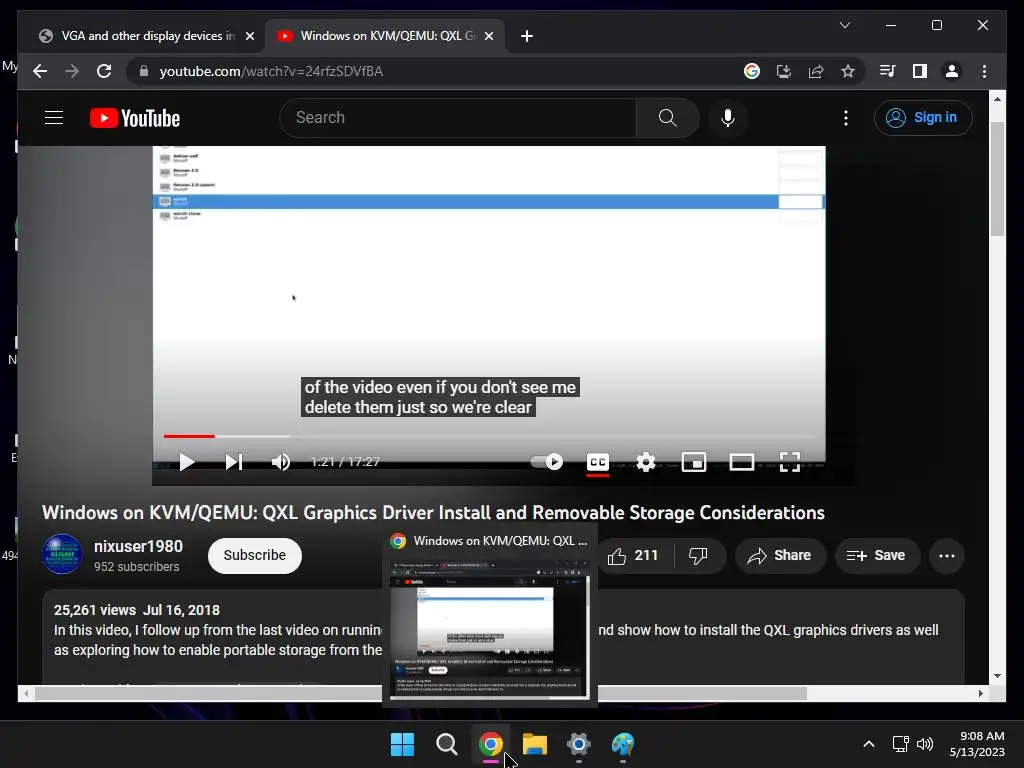Click the taskbar preview thumbnail of Chrome
The width and height of the screenshot is (1024, 768).
click(489, 630)
